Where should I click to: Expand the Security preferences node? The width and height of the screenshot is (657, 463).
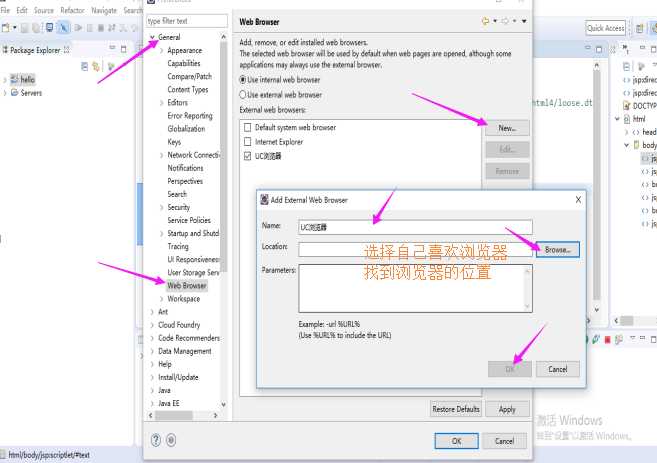point(162,207)
